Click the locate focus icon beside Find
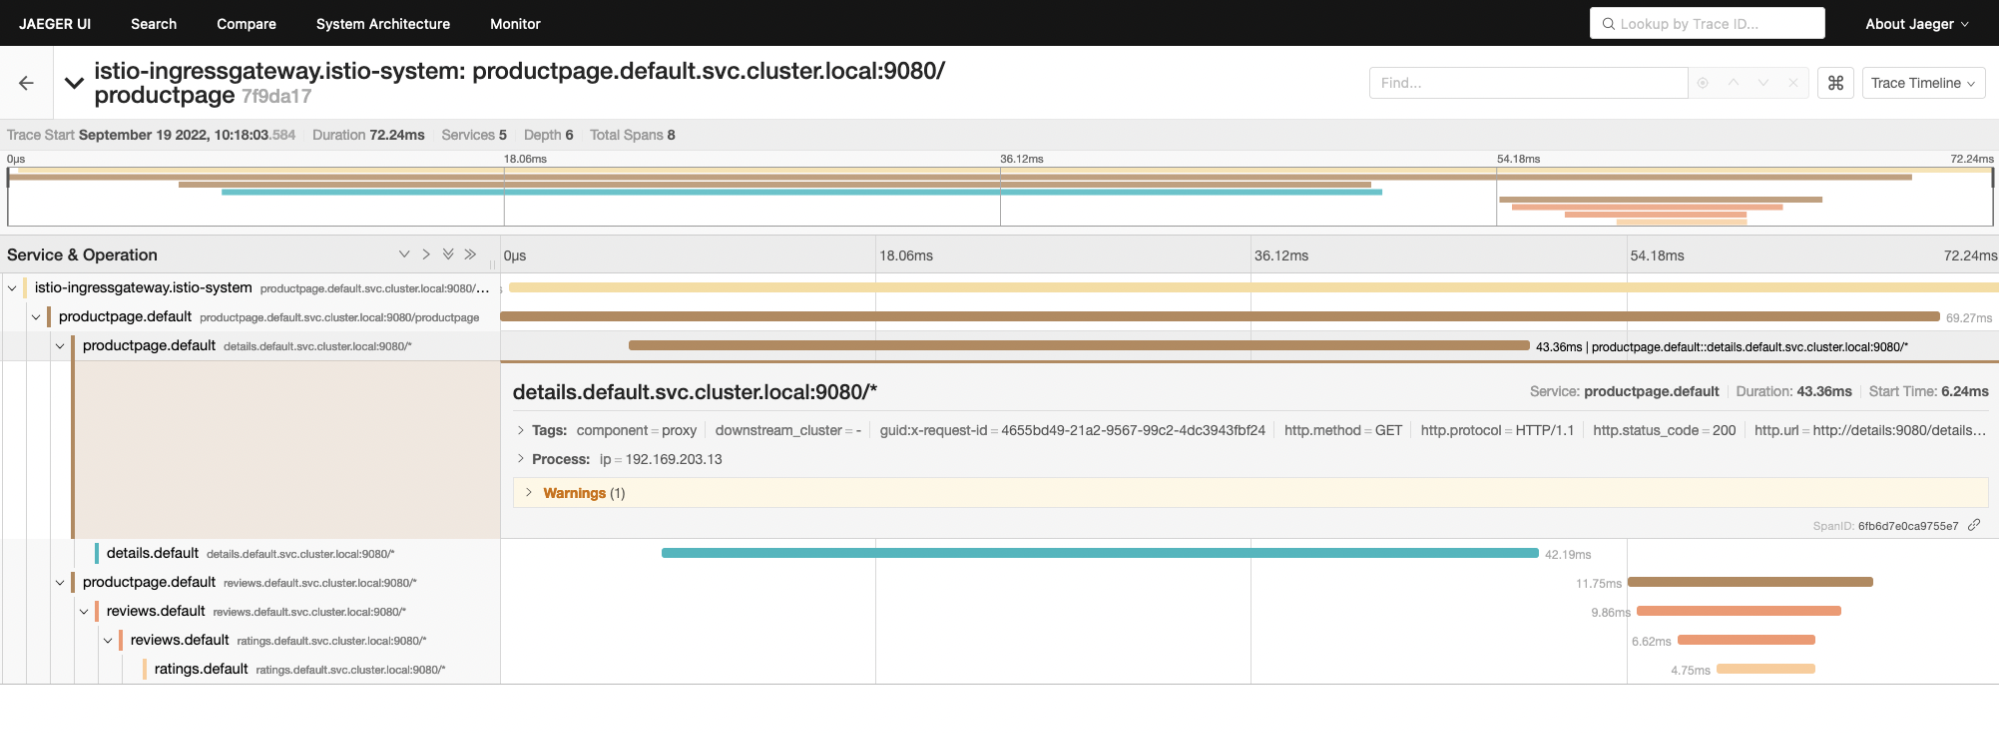Image resolution: width=1999 pixels, height=733 pixels. point(1703,83)
